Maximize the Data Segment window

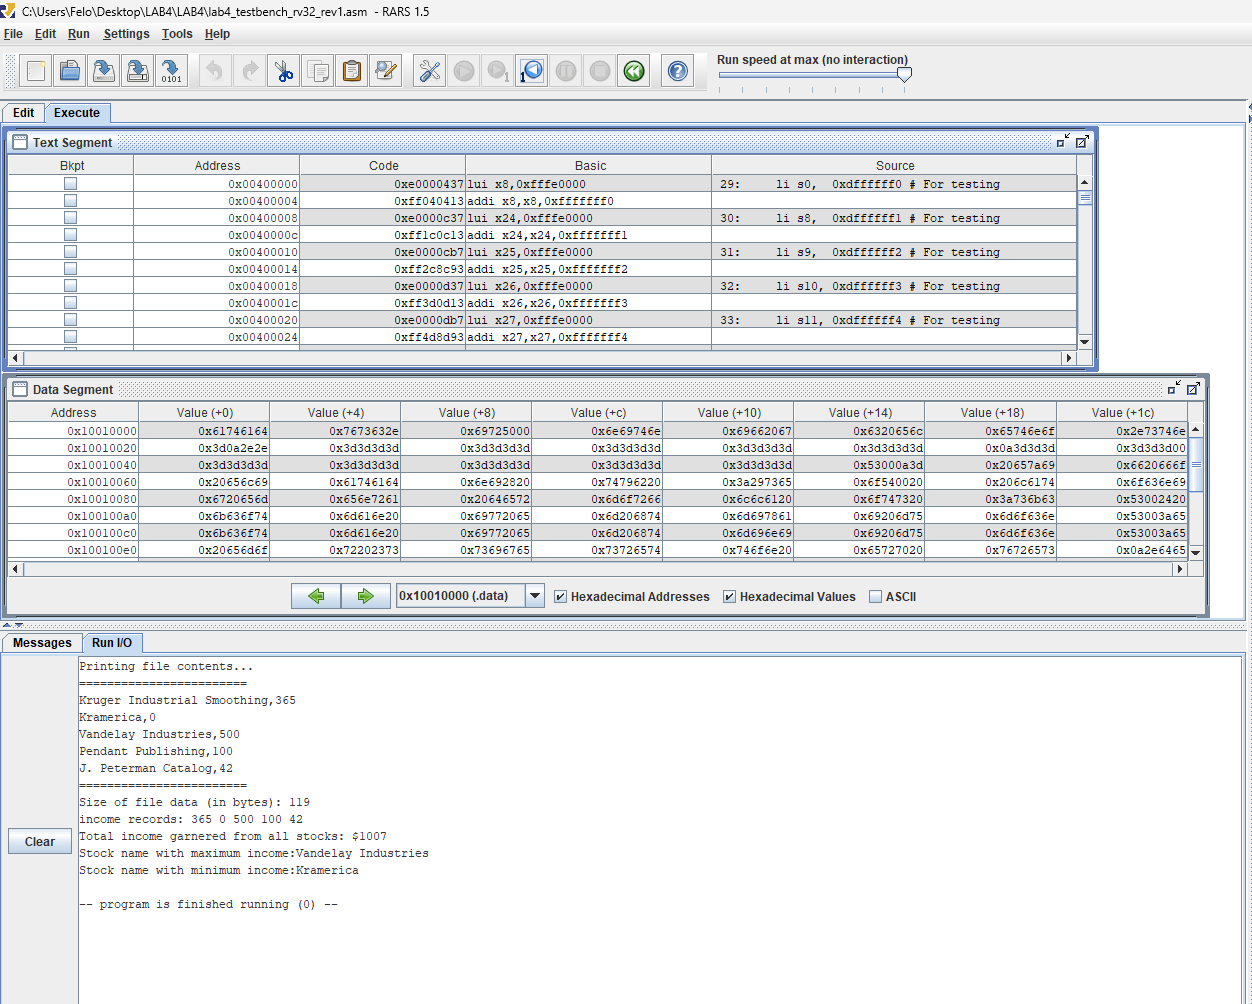point(1194,388)
